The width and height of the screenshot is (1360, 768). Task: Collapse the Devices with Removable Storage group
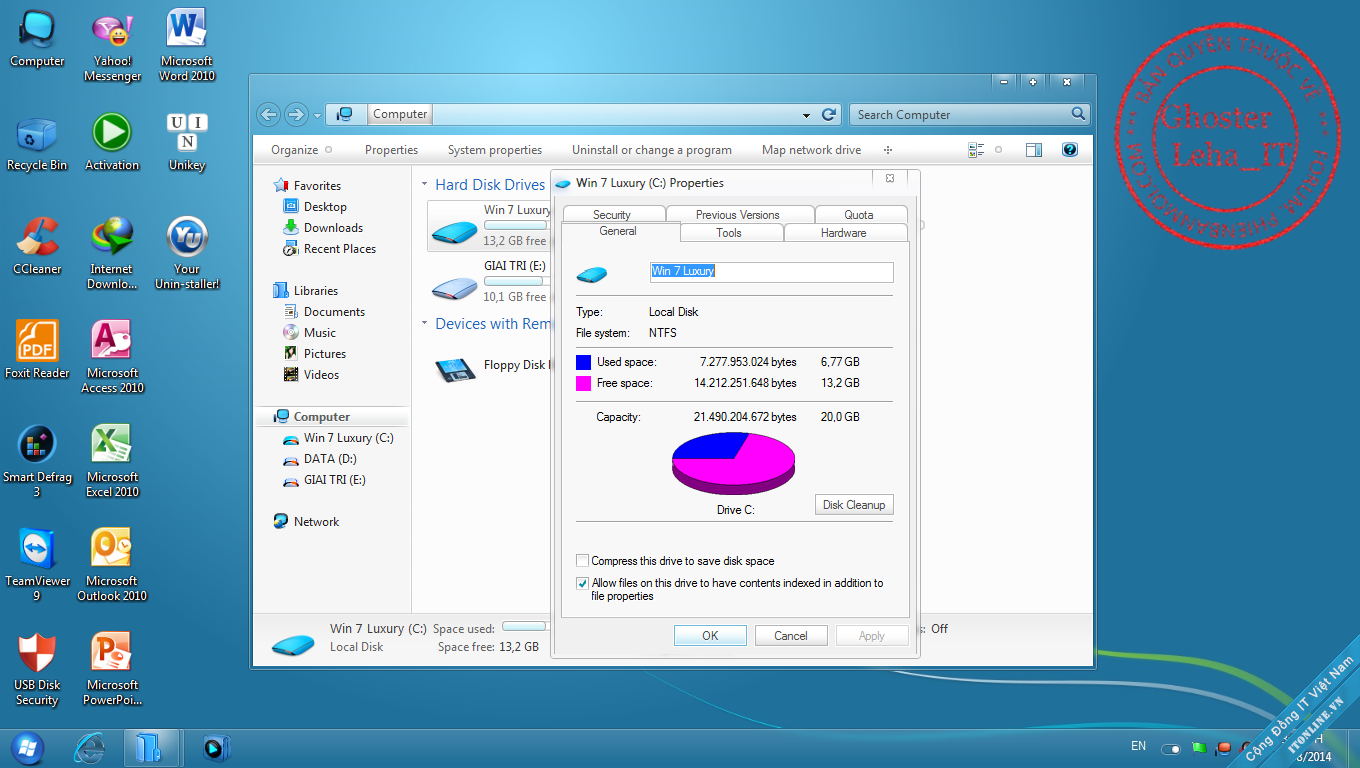tap(425, 324)
